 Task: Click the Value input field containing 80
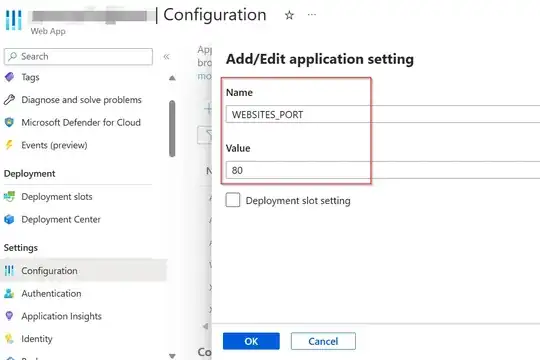coord(383,170)
